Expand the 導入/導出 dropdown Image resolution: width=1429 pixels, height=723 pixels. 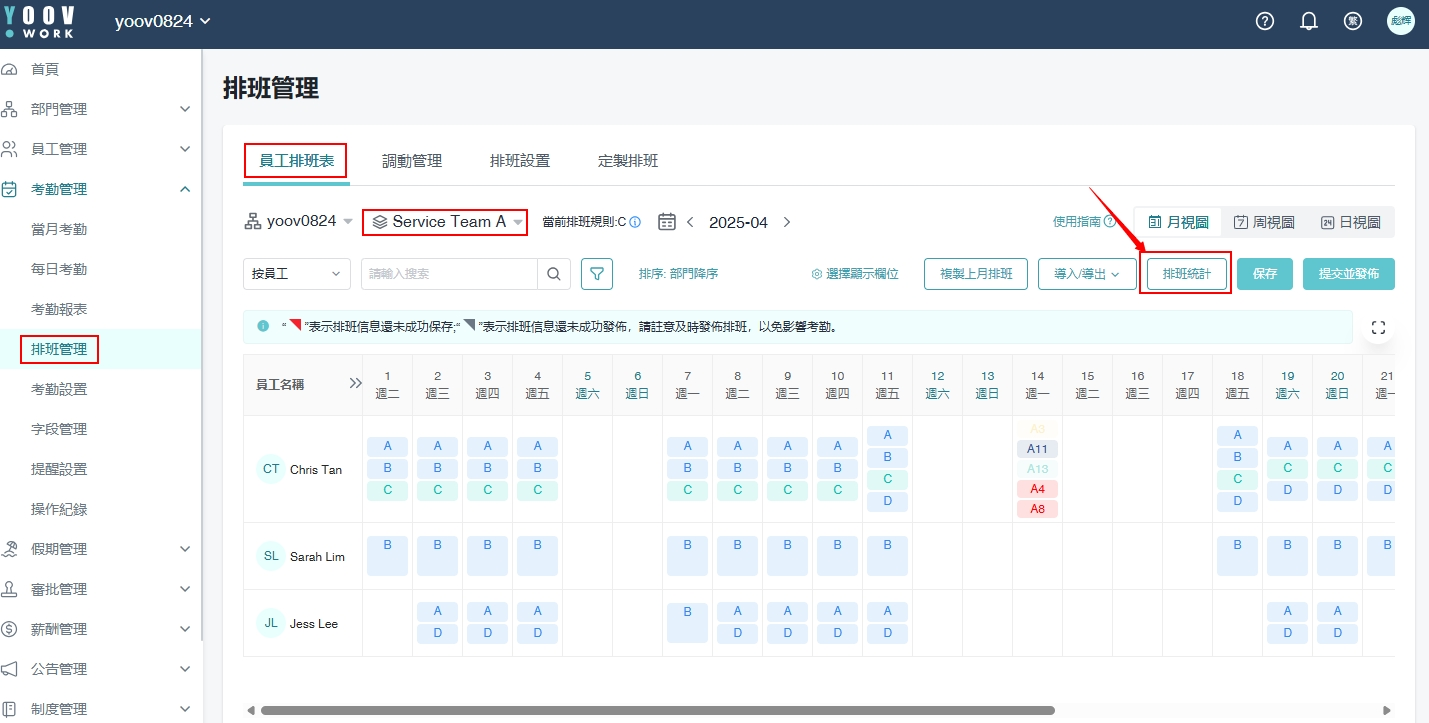pyautogui.click(x=1086, y=274)
